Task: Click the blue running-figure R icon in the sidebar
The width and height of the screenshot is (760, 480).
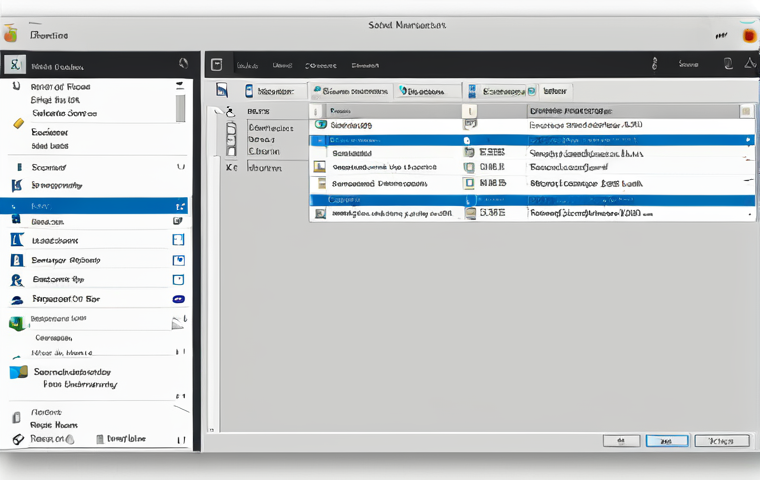Action: (16, 280)
